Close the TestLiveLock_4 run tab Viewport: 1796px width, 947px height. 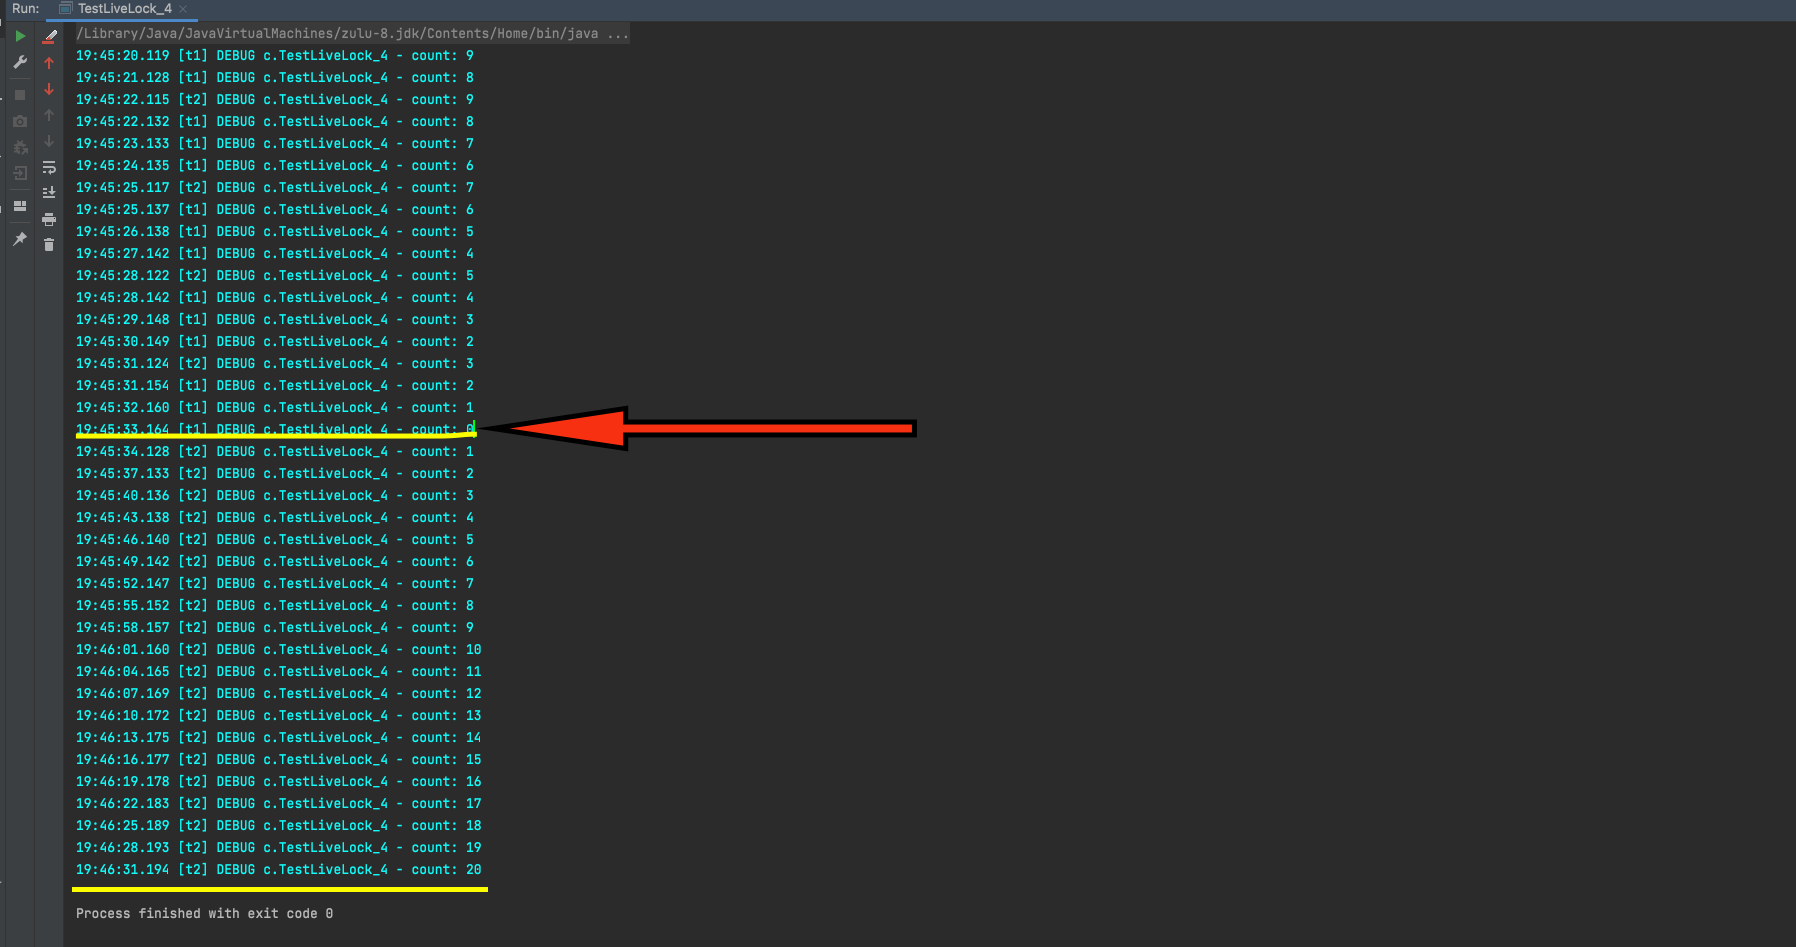(183, 9)
